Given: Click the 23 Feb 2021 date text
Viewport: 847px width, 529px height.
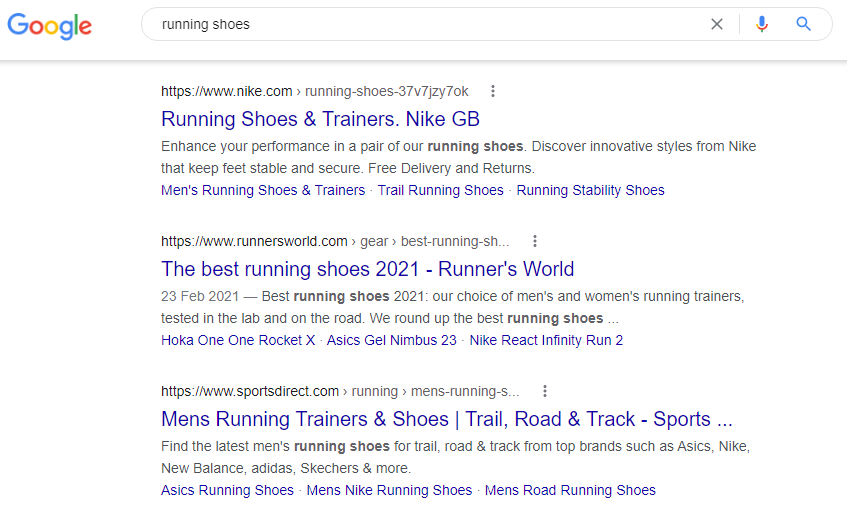Looking at the screenshot, I should (x=200, y=296).
